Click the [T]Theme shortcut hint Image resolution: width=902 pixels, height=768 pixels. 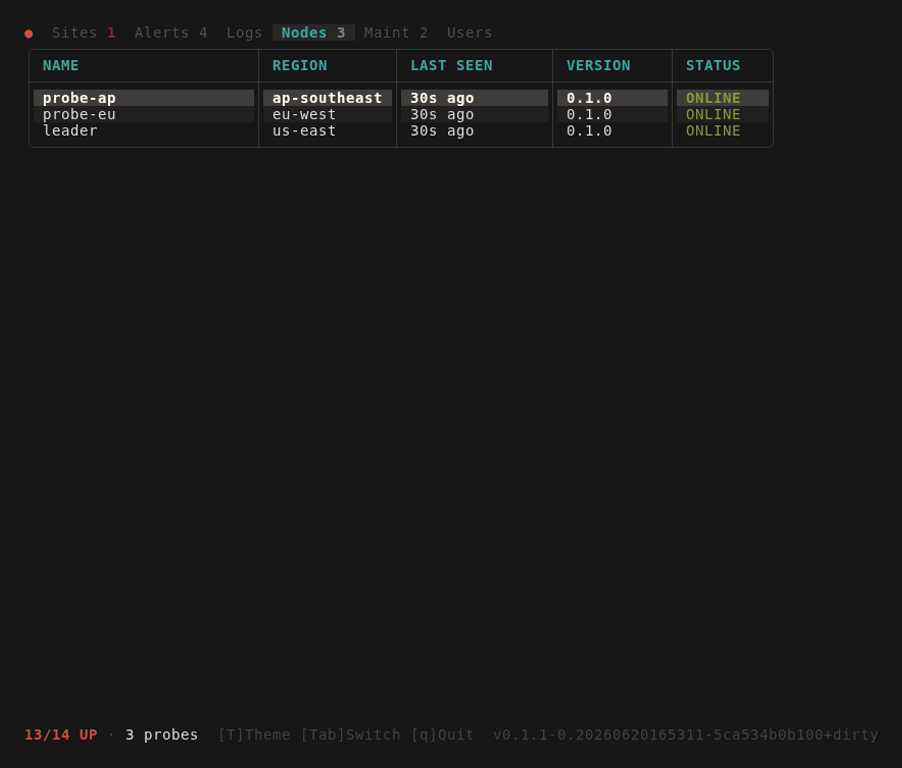(254, 735)
